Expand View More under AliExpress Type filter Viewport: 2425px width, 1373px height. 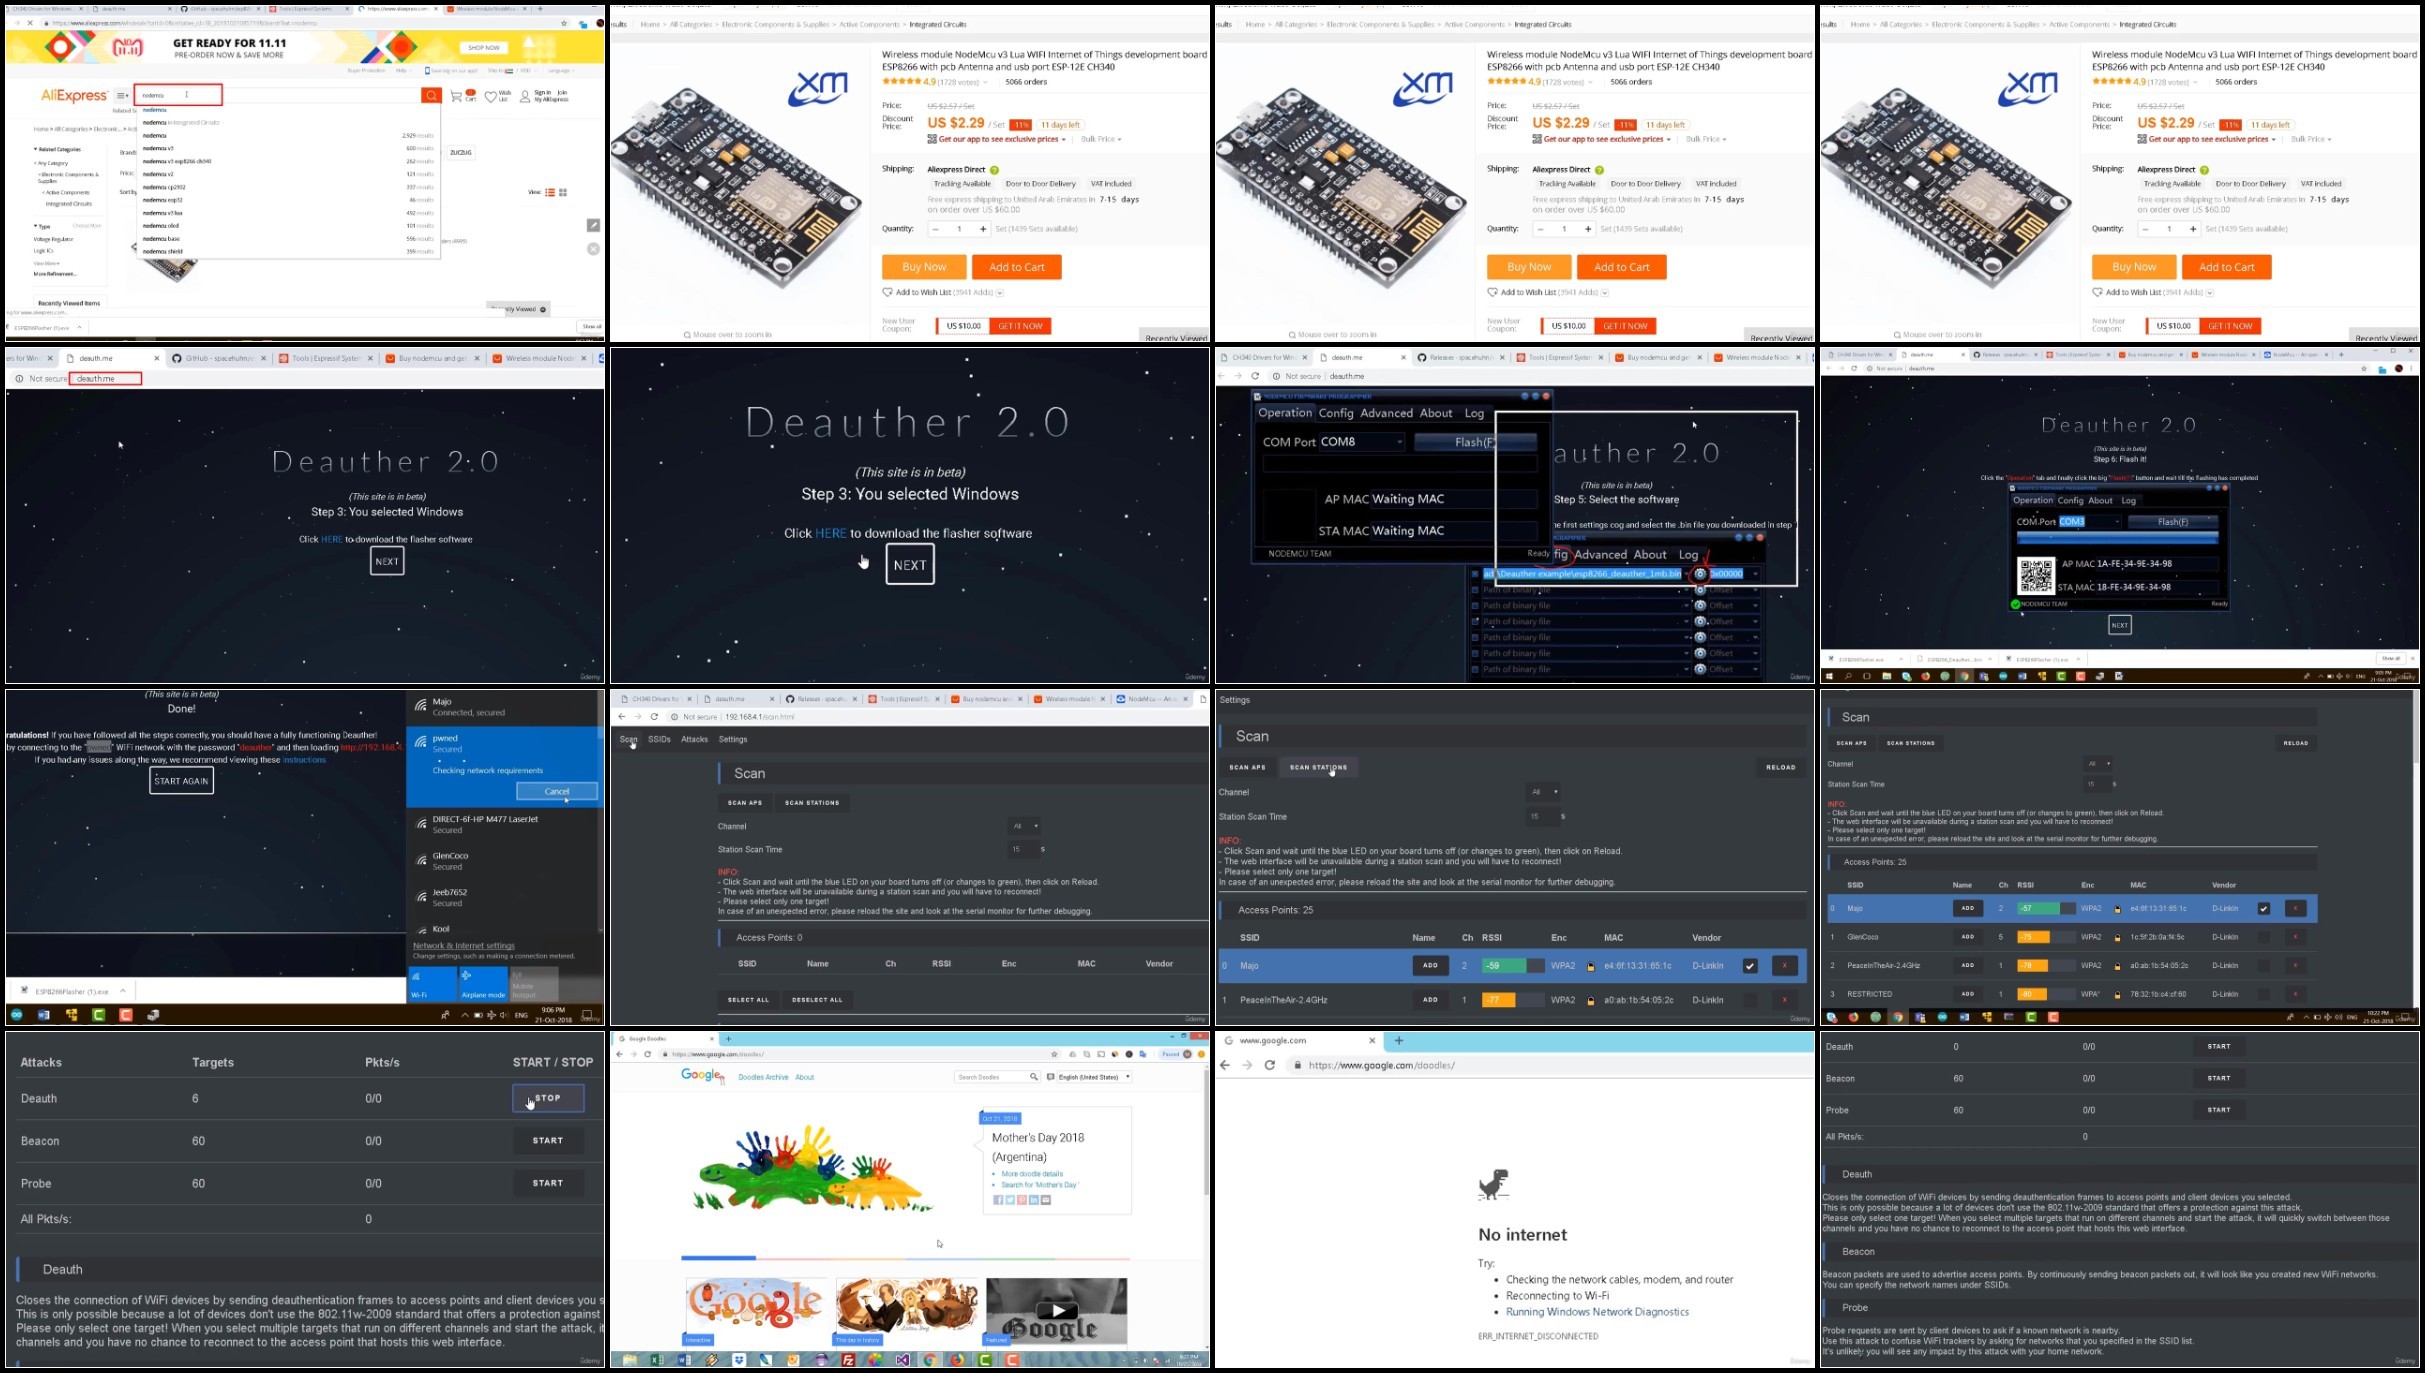click(47, 263)
